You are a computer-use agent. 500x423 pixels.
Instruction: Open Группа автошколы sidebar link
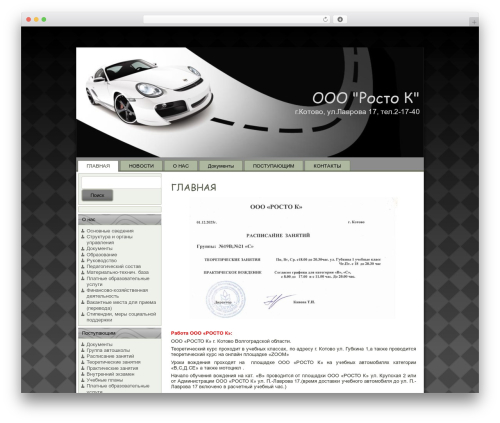tap(108, 350)
